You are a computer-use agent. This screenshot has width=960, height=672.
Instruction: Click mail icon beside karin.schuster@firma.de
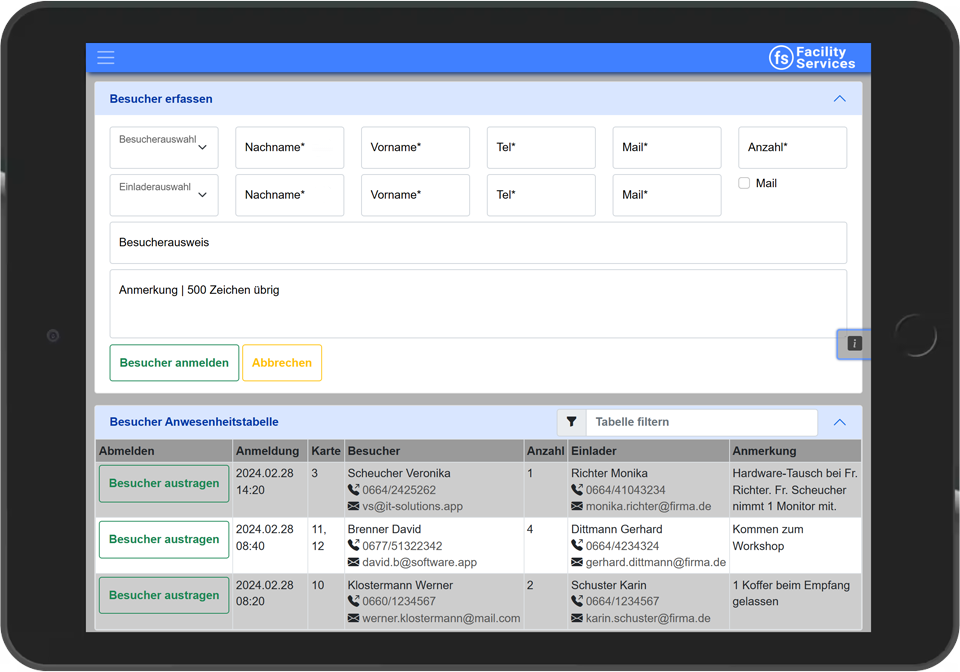[x=577, y=618]
